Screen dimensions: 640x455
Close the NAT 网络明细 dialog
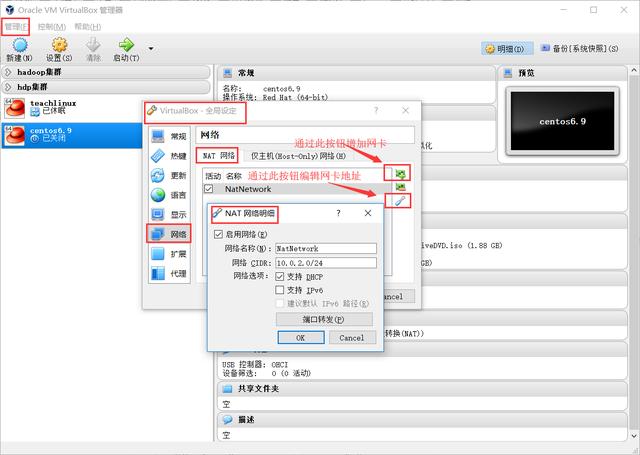368,213
